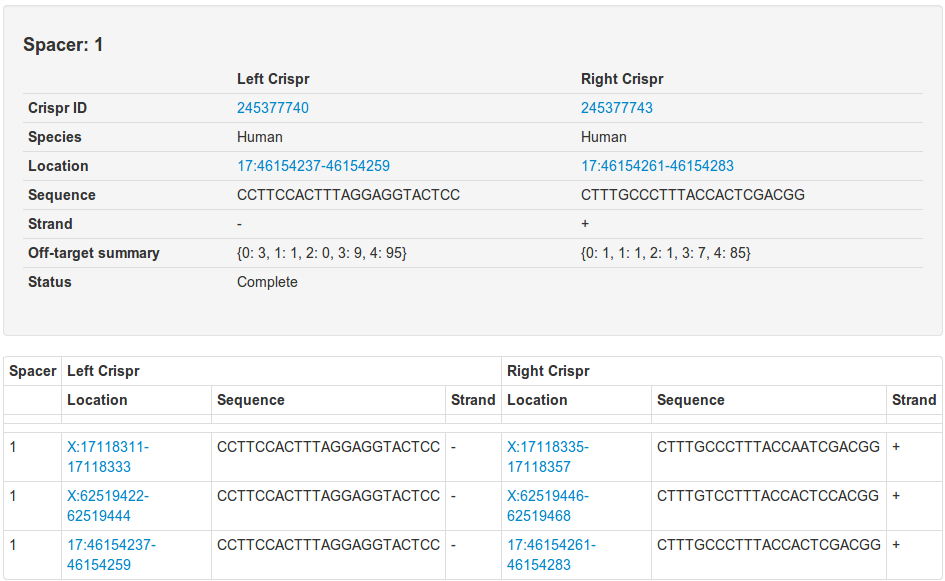
Task: Click the sequence CTTTGCCCTTTACCAATCGACGG in the table
Action: (x=768, y=447)
